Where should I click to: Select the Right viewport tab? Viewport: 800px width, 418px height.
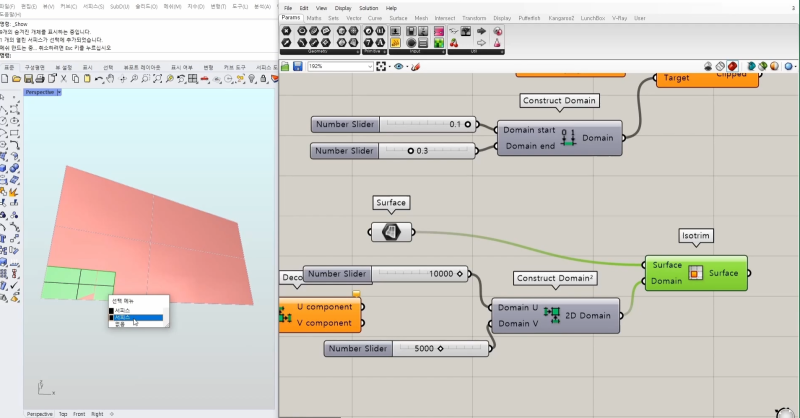coord(97,414)
